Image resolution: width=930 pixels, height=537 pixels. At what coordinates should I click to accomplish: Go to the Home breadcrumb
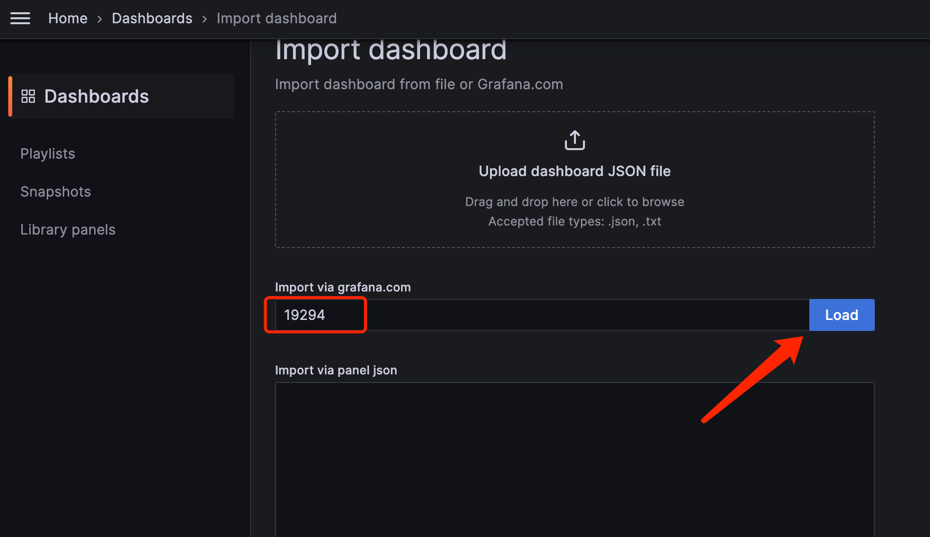point(68,18)
